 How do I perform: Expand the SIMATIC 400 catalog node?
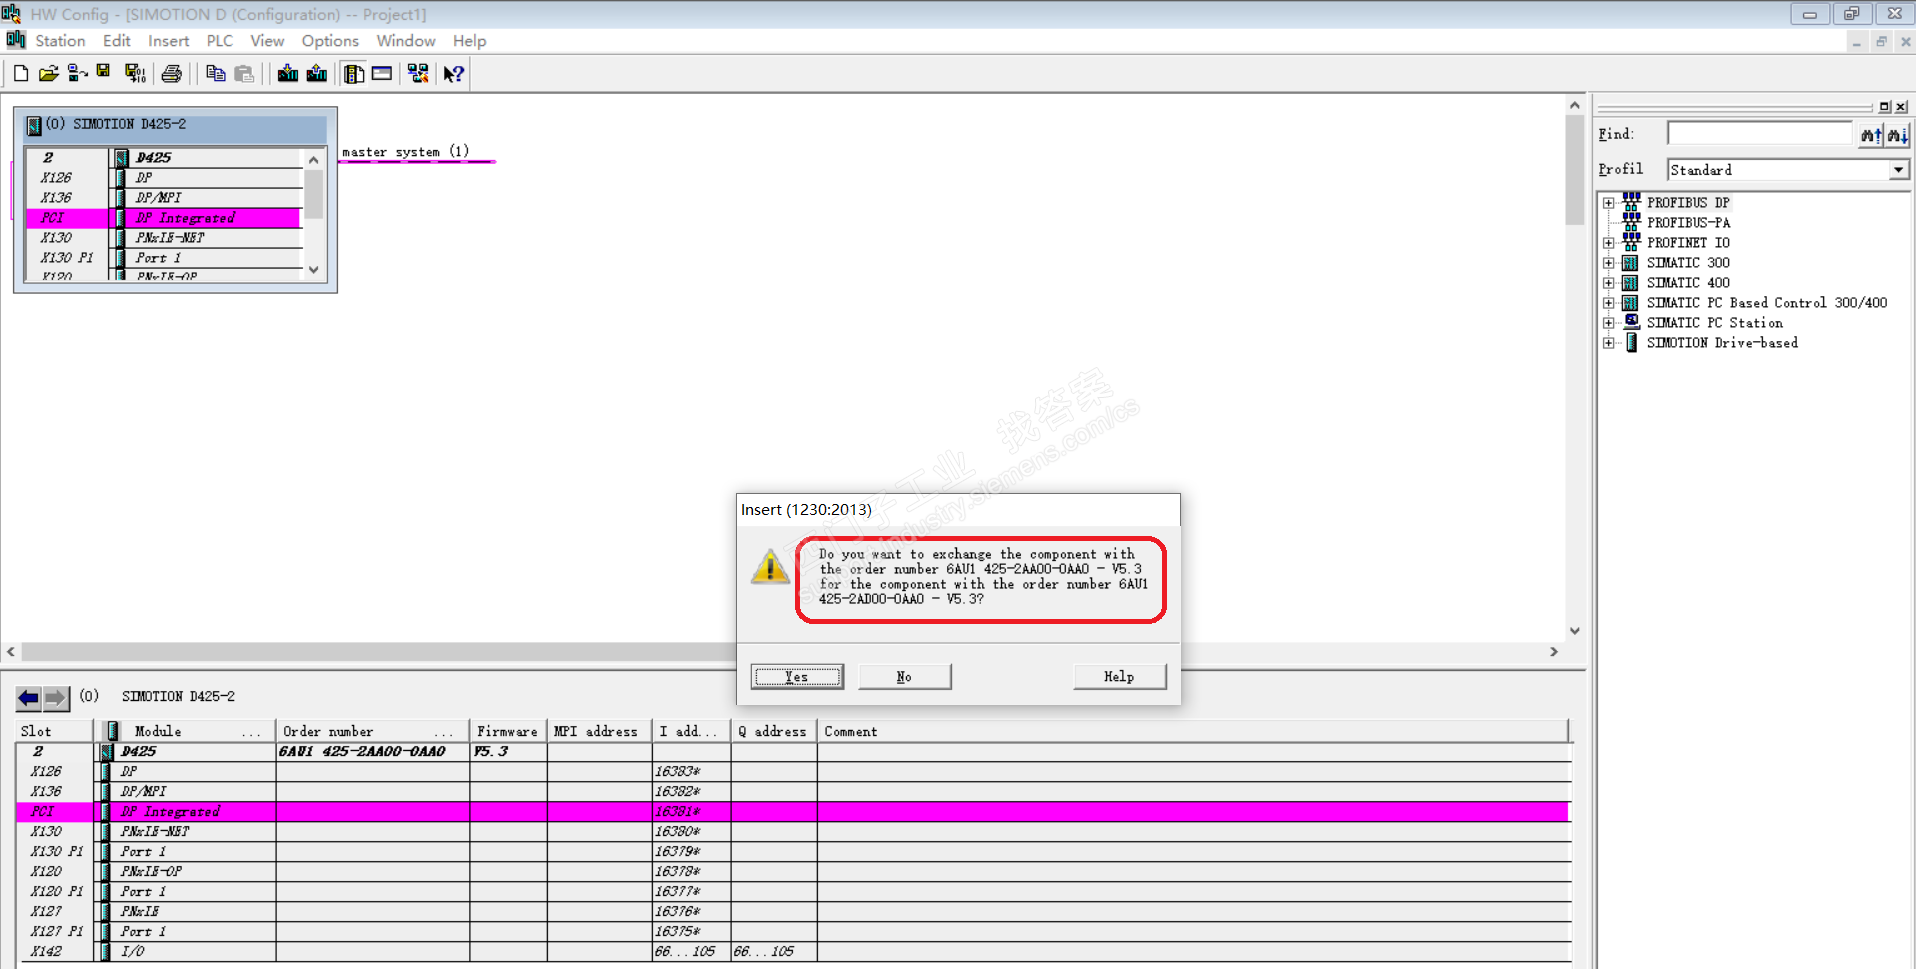[1608, 283]
